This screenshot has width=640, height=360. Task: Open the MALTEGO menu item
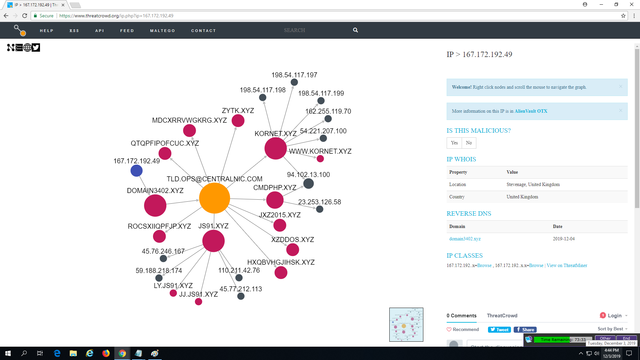coord(162,31)
